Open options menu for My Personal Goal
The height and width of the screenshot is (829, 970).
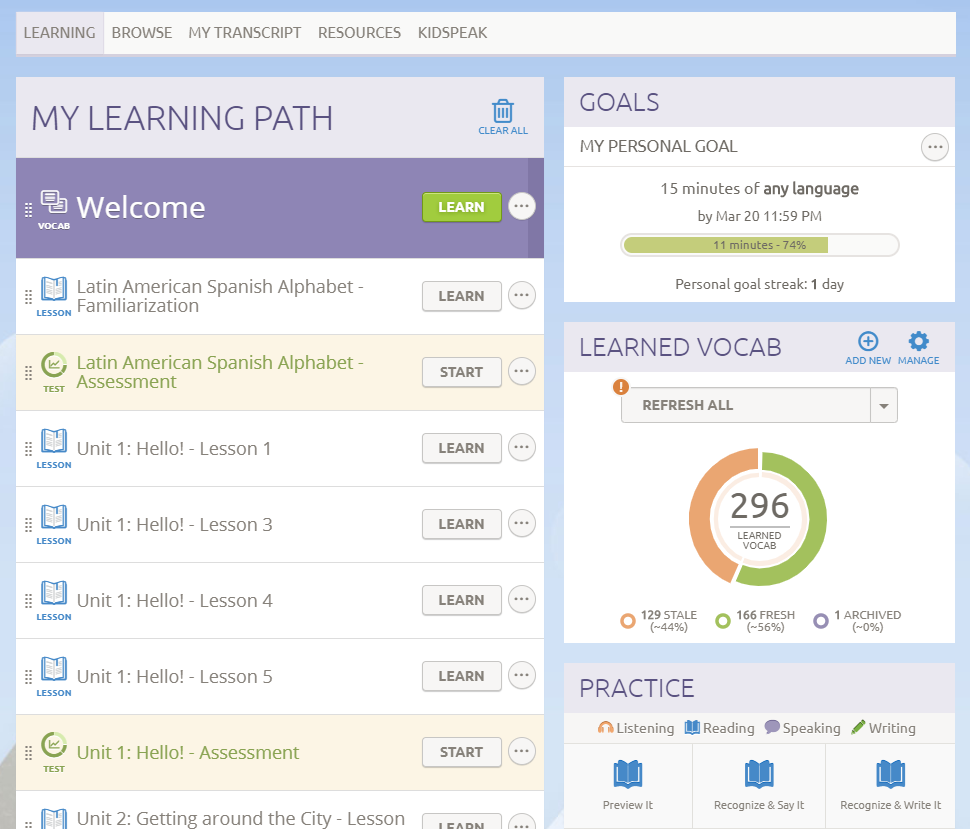pyautogui.click(x=934, y=147)
